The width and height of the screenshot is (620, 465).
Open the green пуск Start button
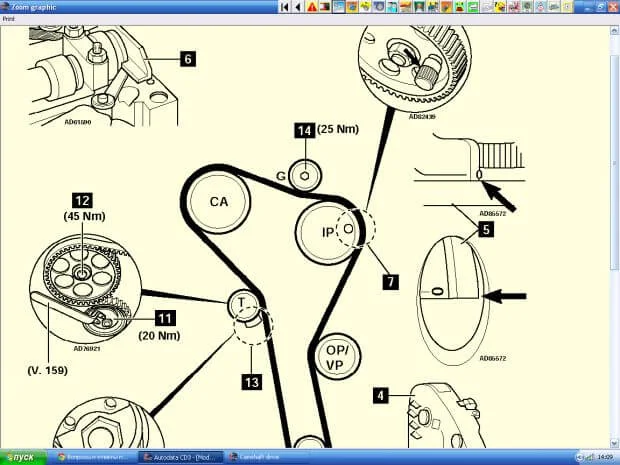pyautogui.click(x=24, y=457)
